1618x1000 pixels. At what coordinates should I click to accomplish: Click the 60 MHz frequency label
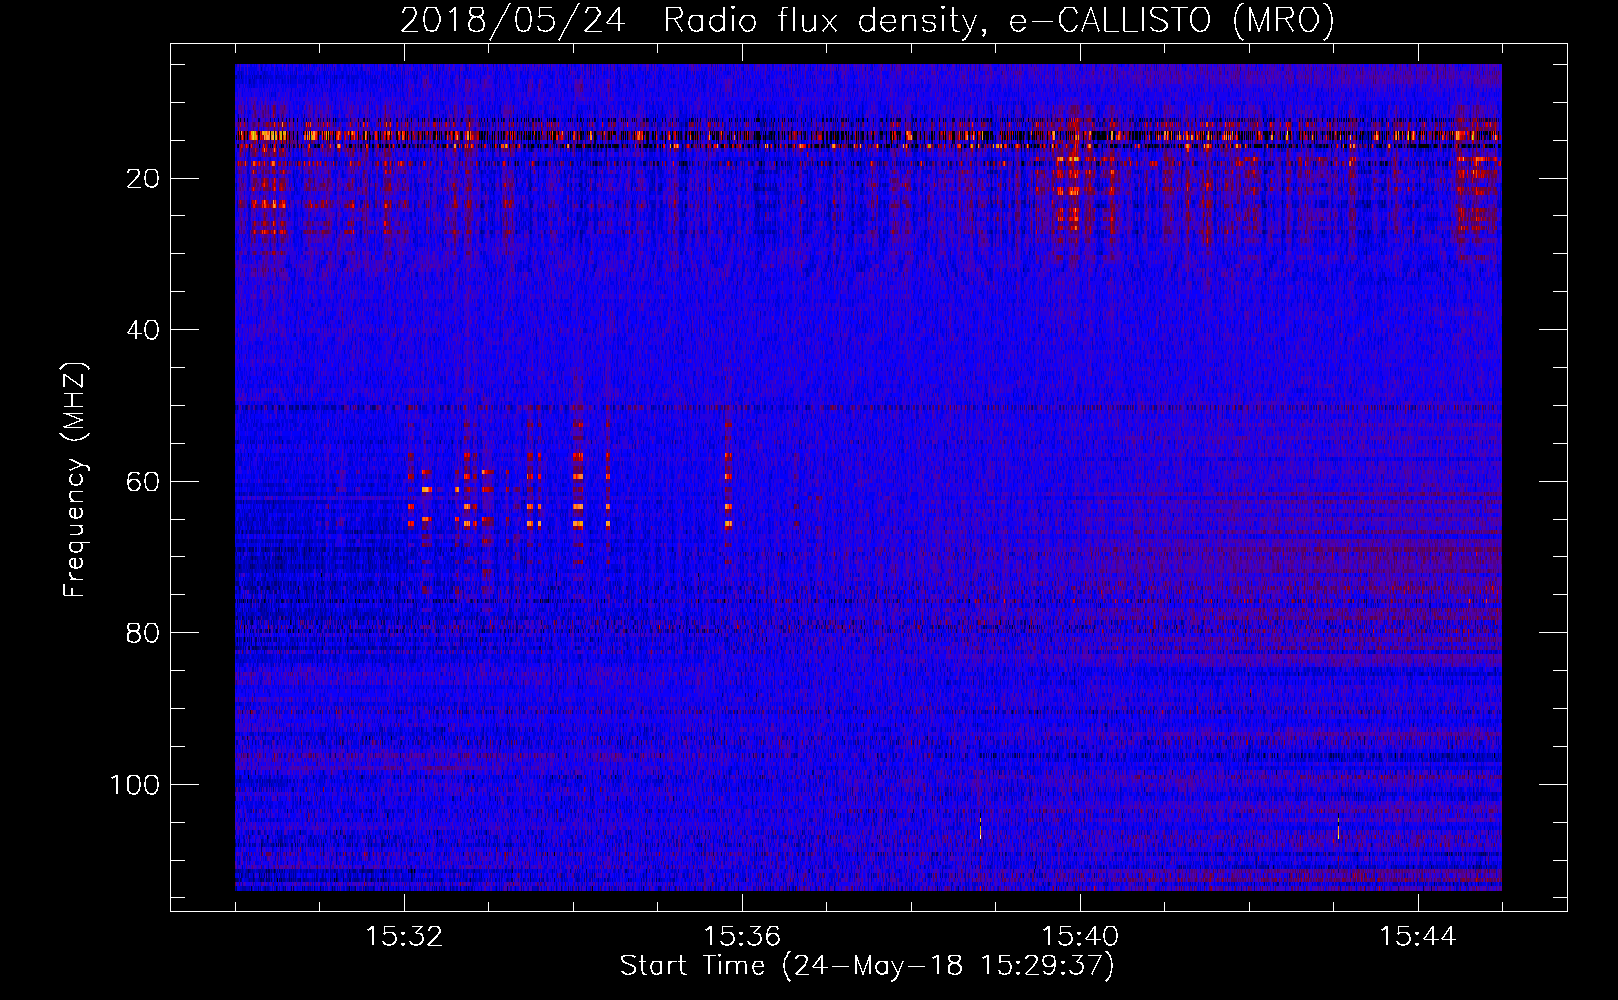tap(143, 482)
